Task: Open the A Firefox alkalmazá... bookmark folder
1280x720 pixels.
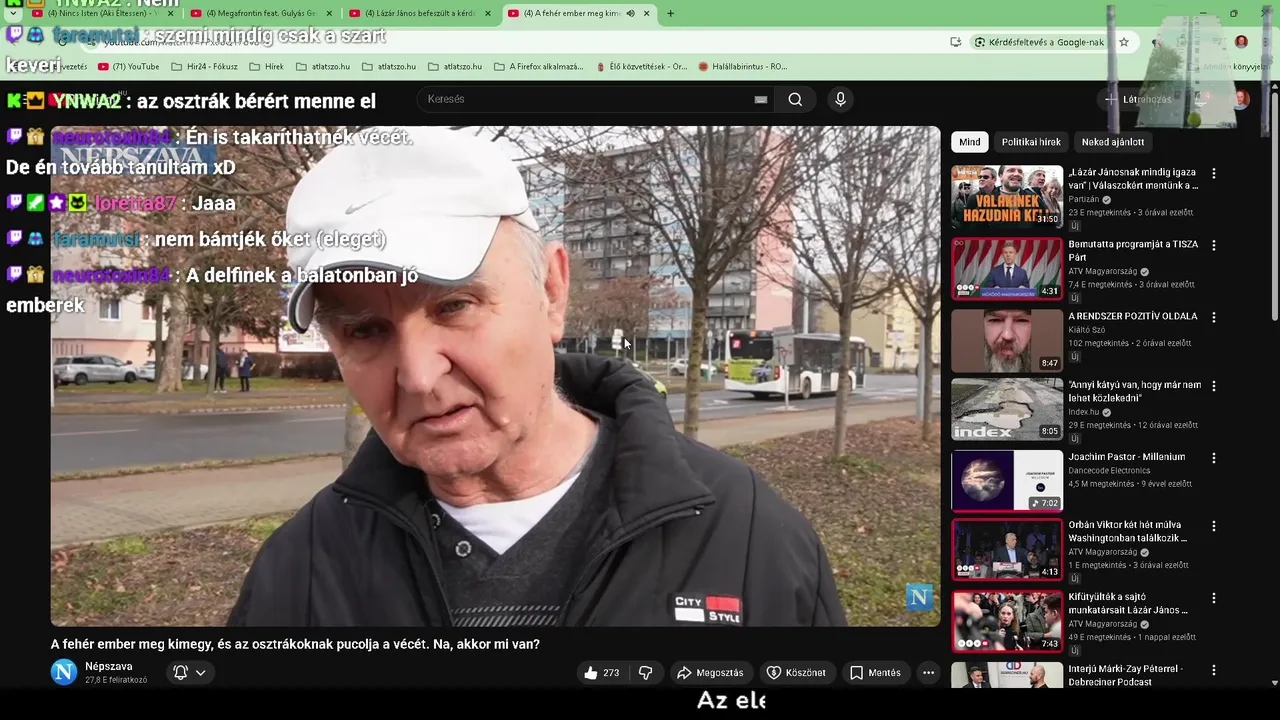Action: coord(538,67)
